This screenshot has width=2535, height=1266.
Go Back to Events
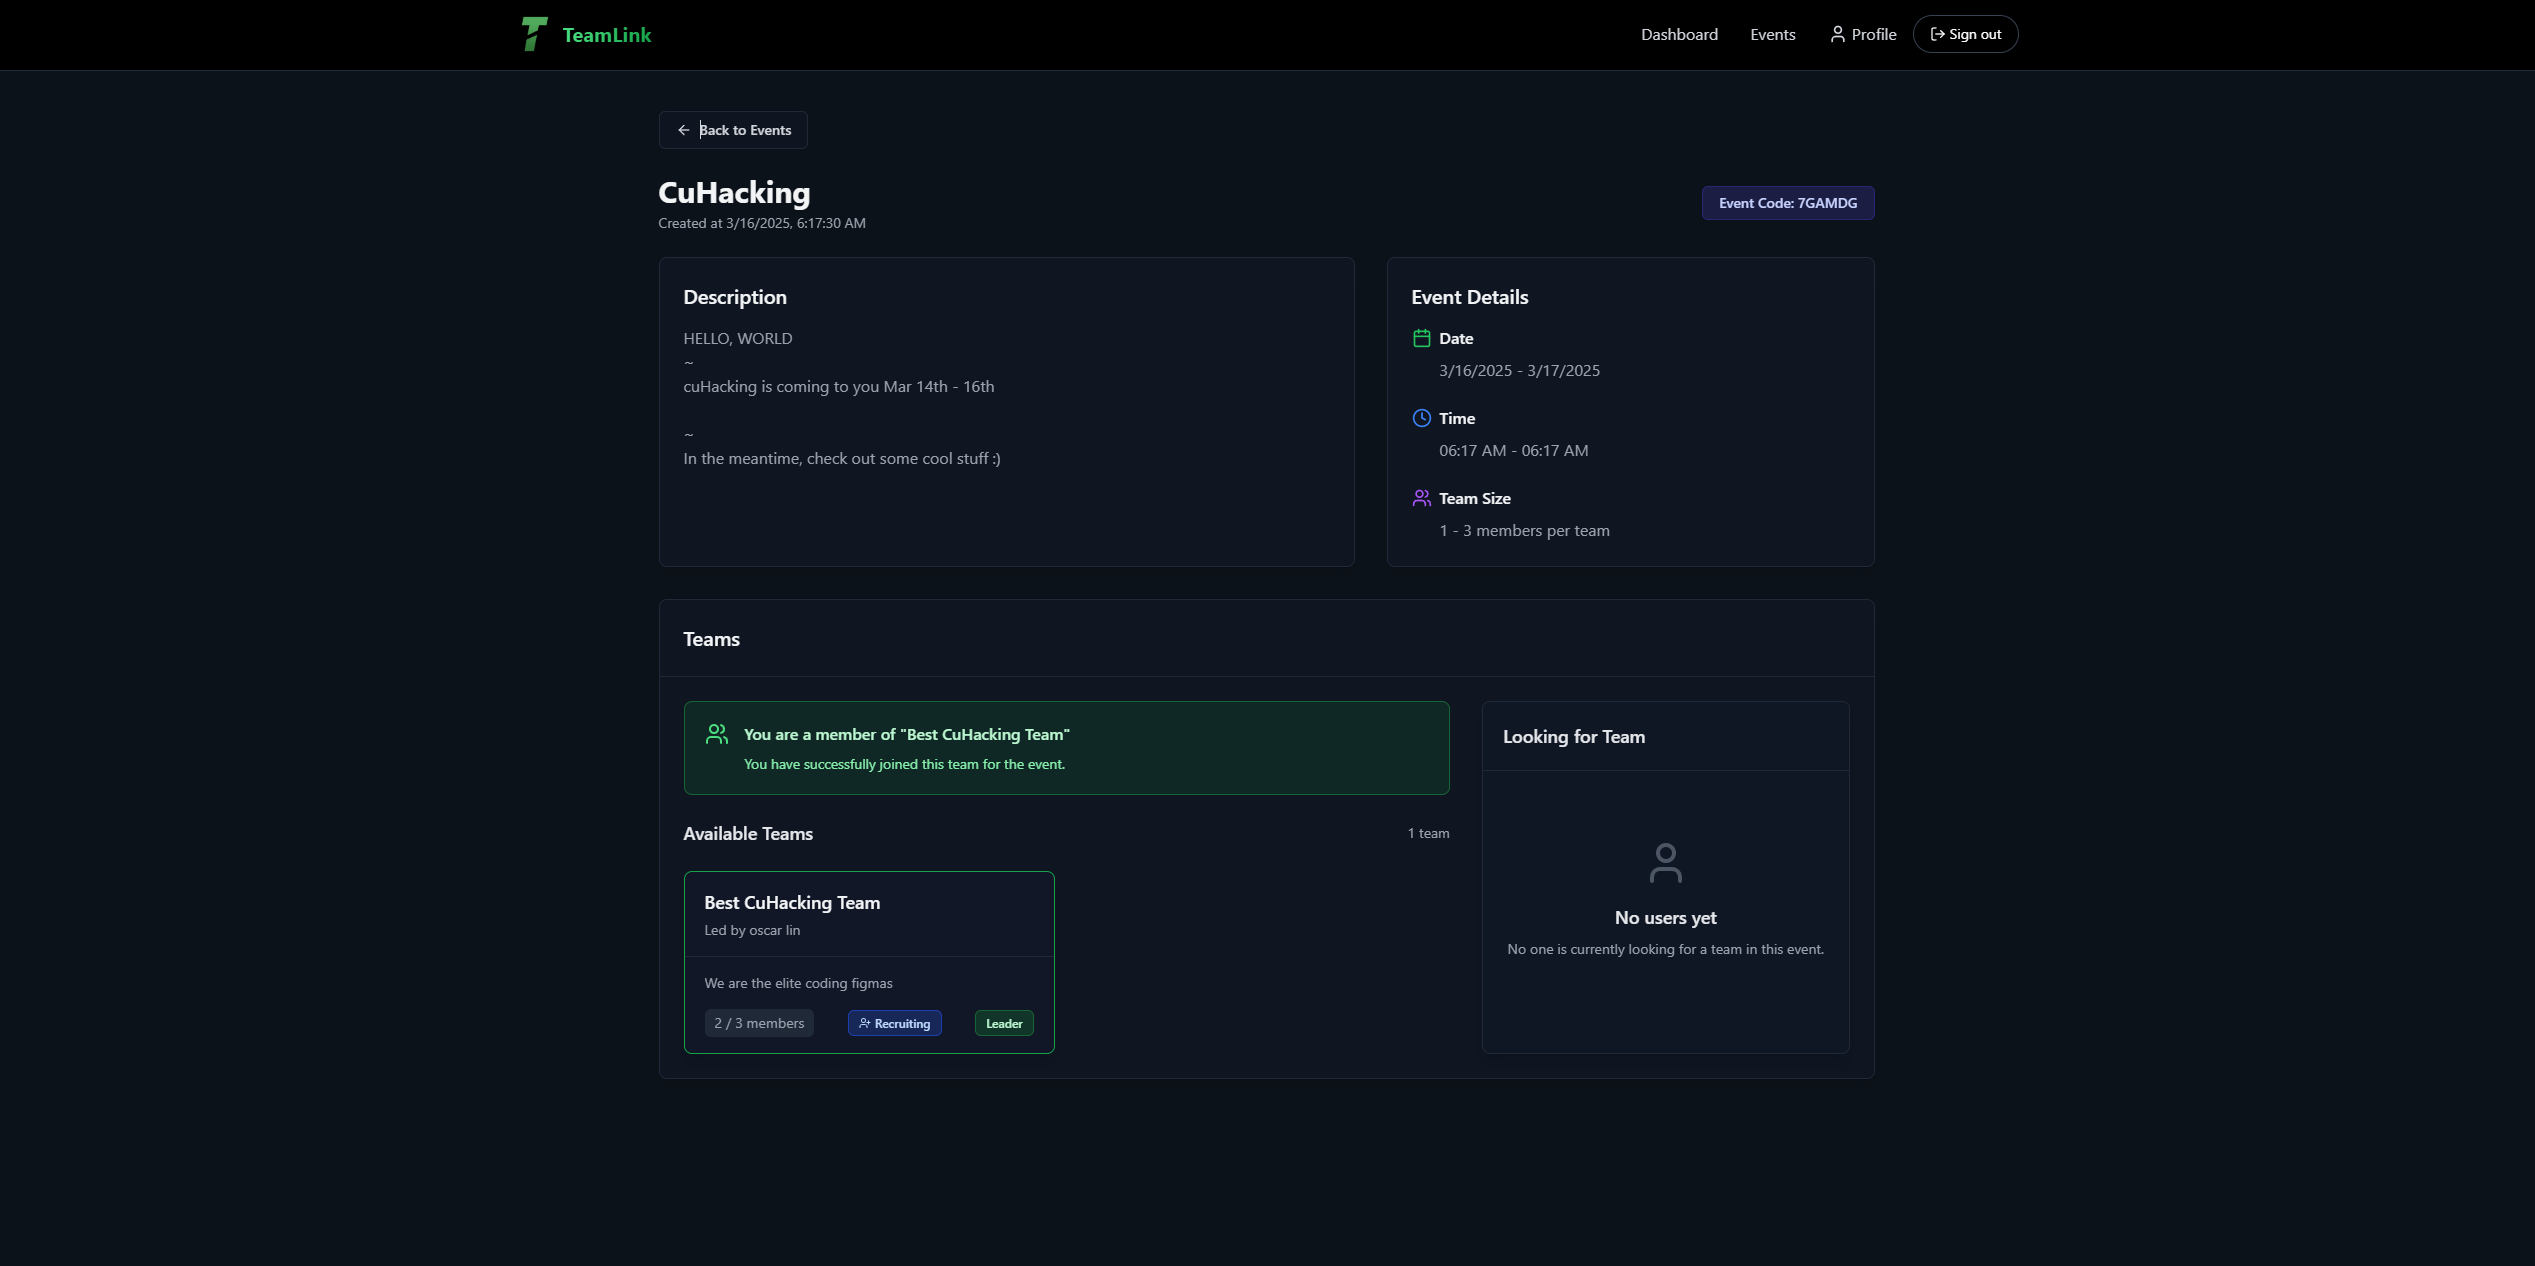(744, 130)
